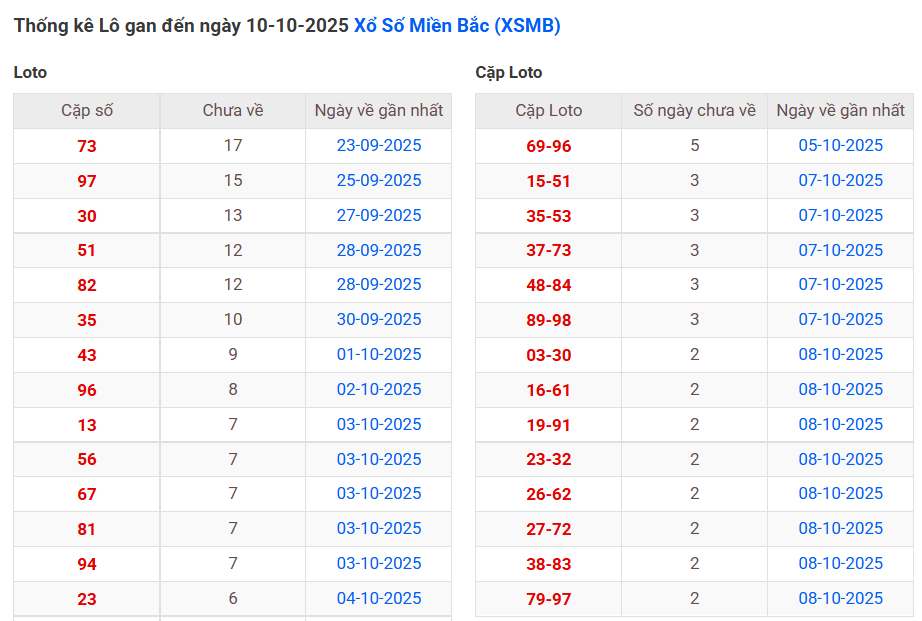Click the 'Cặp số' column header
Viewport: 922px width, 621px height.
click(x=87, y=111)
